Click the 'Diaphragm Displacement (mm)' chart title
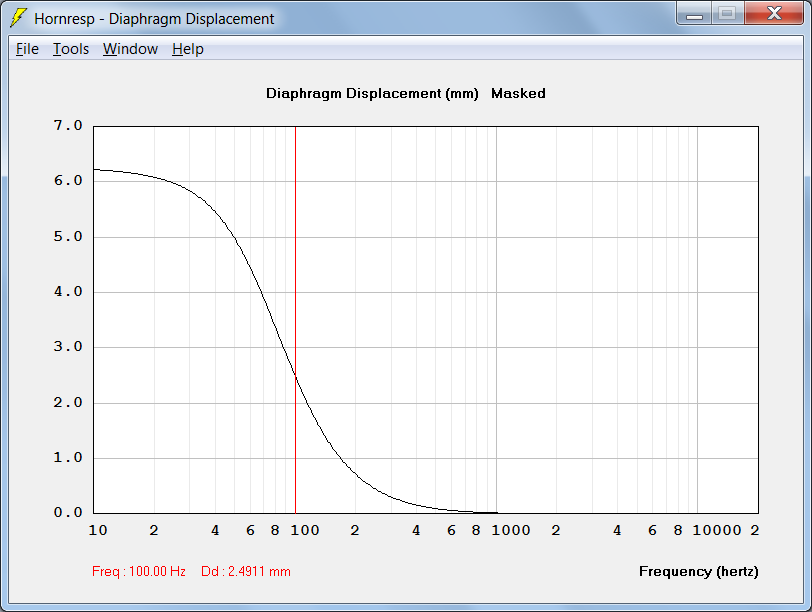The image size is (812, 612). tap(372, 94)
